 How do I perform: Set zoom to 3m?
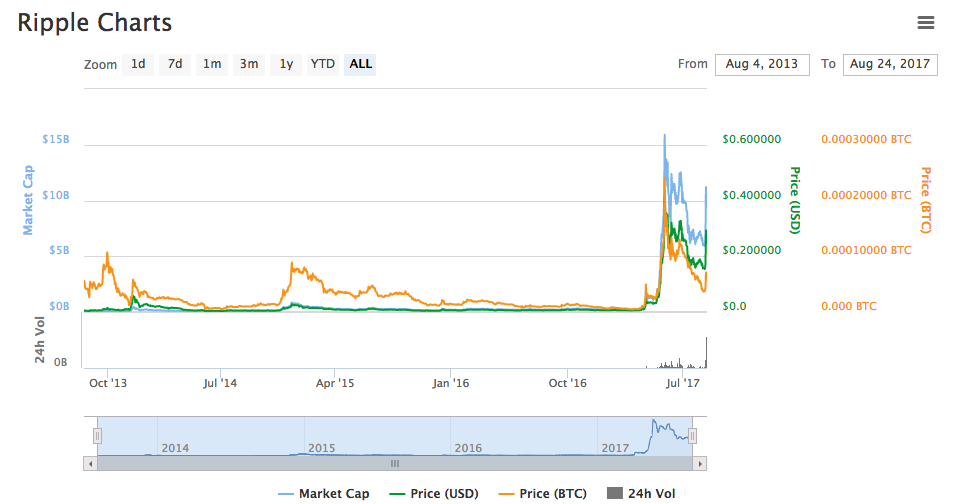(x=249, y=64)
